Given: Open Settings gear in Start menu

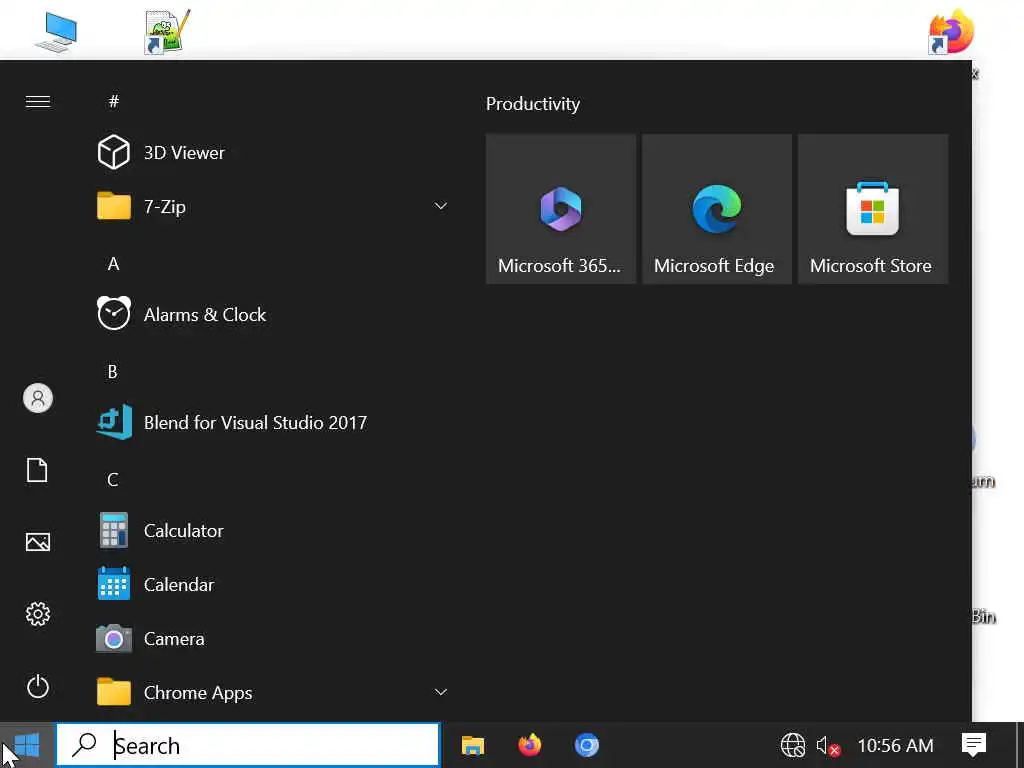Looking at the screenshot, I should [38, 614].
